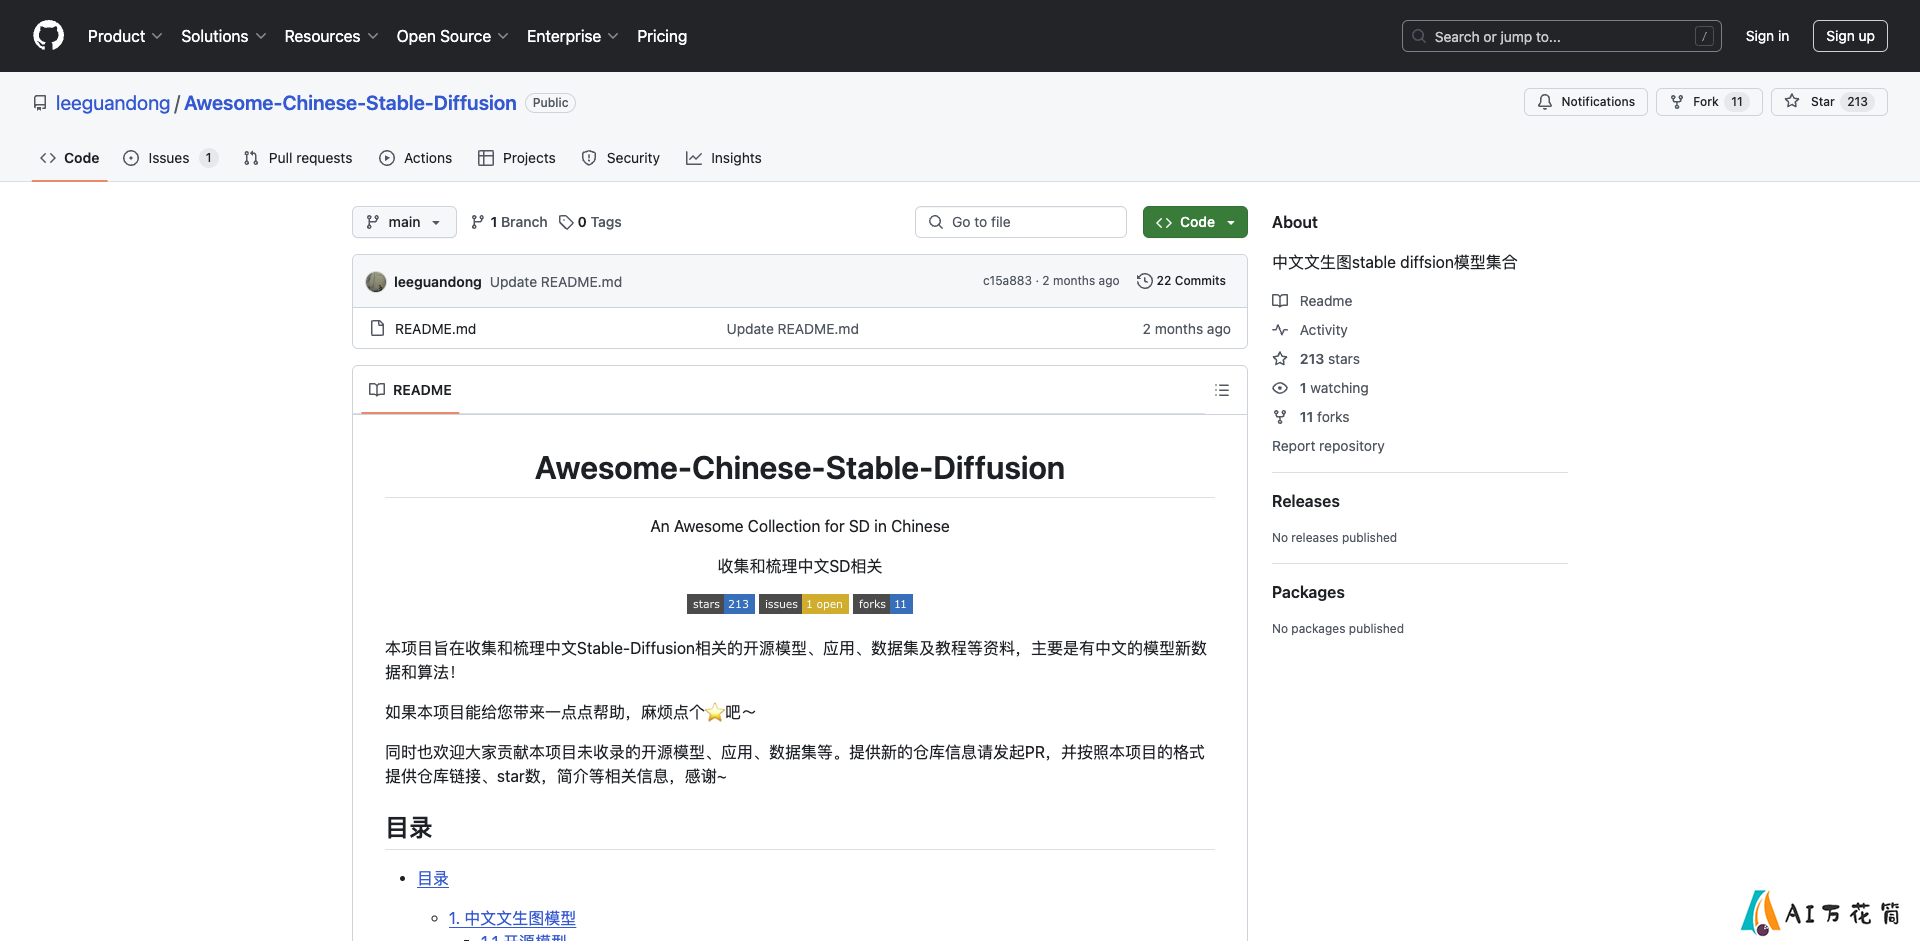This screenshot has height=941, width=1920.
Task: Open the Pricing page
Action: pos(662,36)
